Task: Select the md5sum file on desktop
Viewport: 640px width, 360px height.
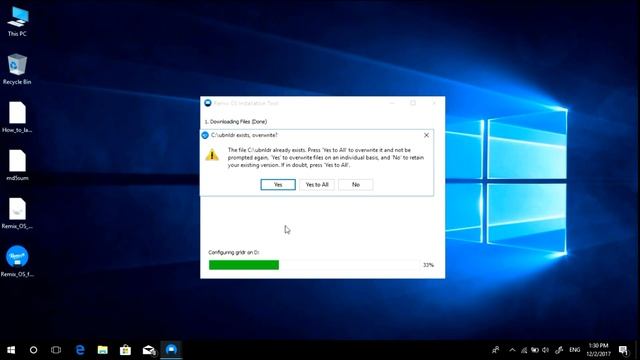Action: [x=17, y=165]
